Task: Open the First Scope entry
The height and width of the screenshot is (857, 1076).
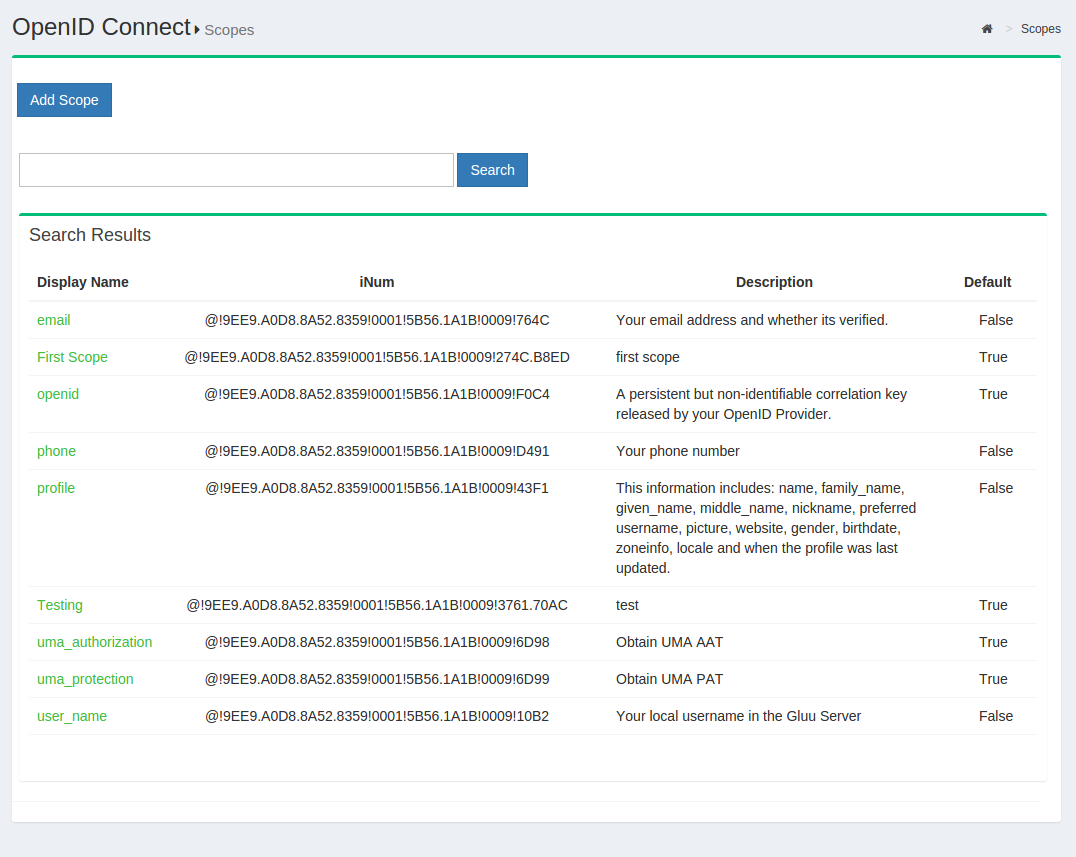Action: 72,357
